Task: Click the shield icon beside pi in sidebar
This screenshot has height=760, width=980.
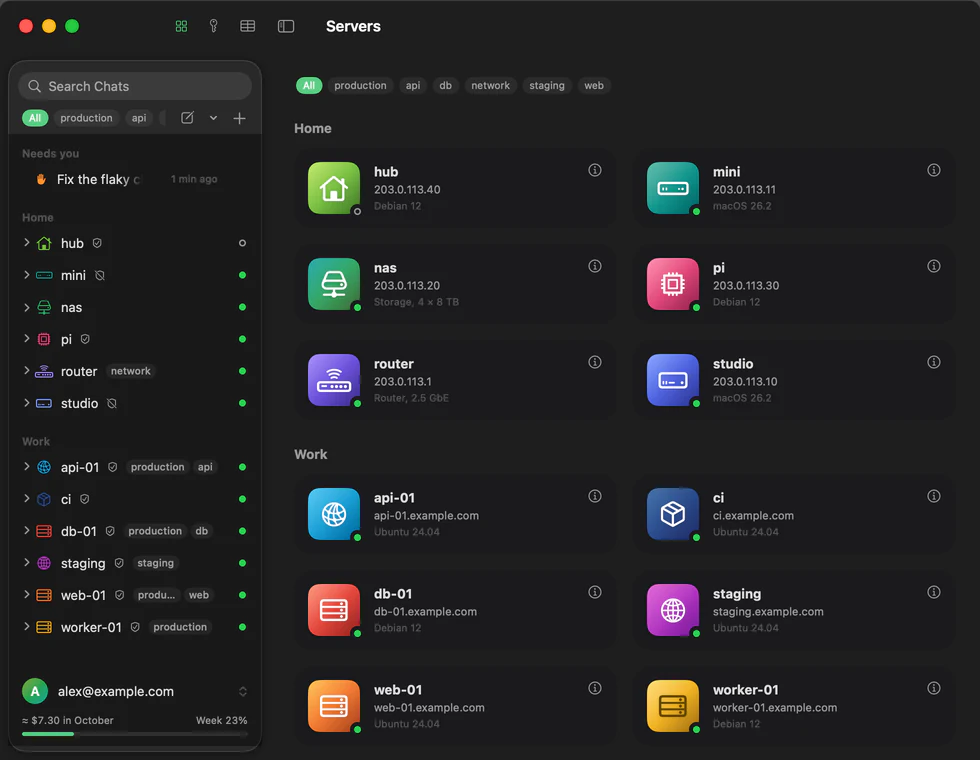Action: coord(85,339)
